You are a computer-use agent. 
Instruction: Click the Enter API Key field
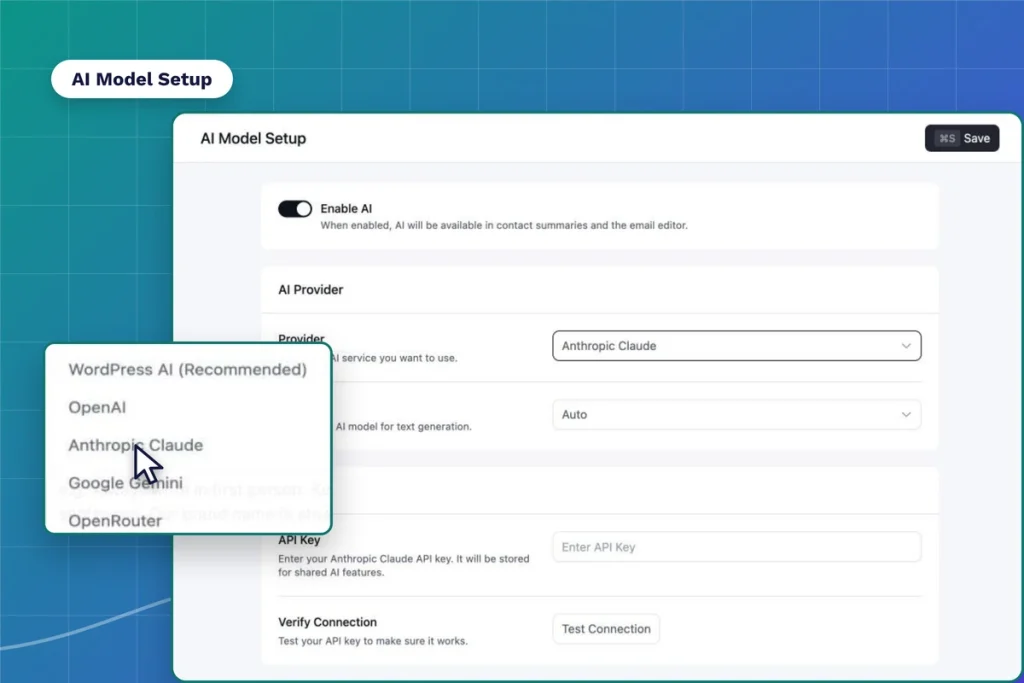pos(737,547)
